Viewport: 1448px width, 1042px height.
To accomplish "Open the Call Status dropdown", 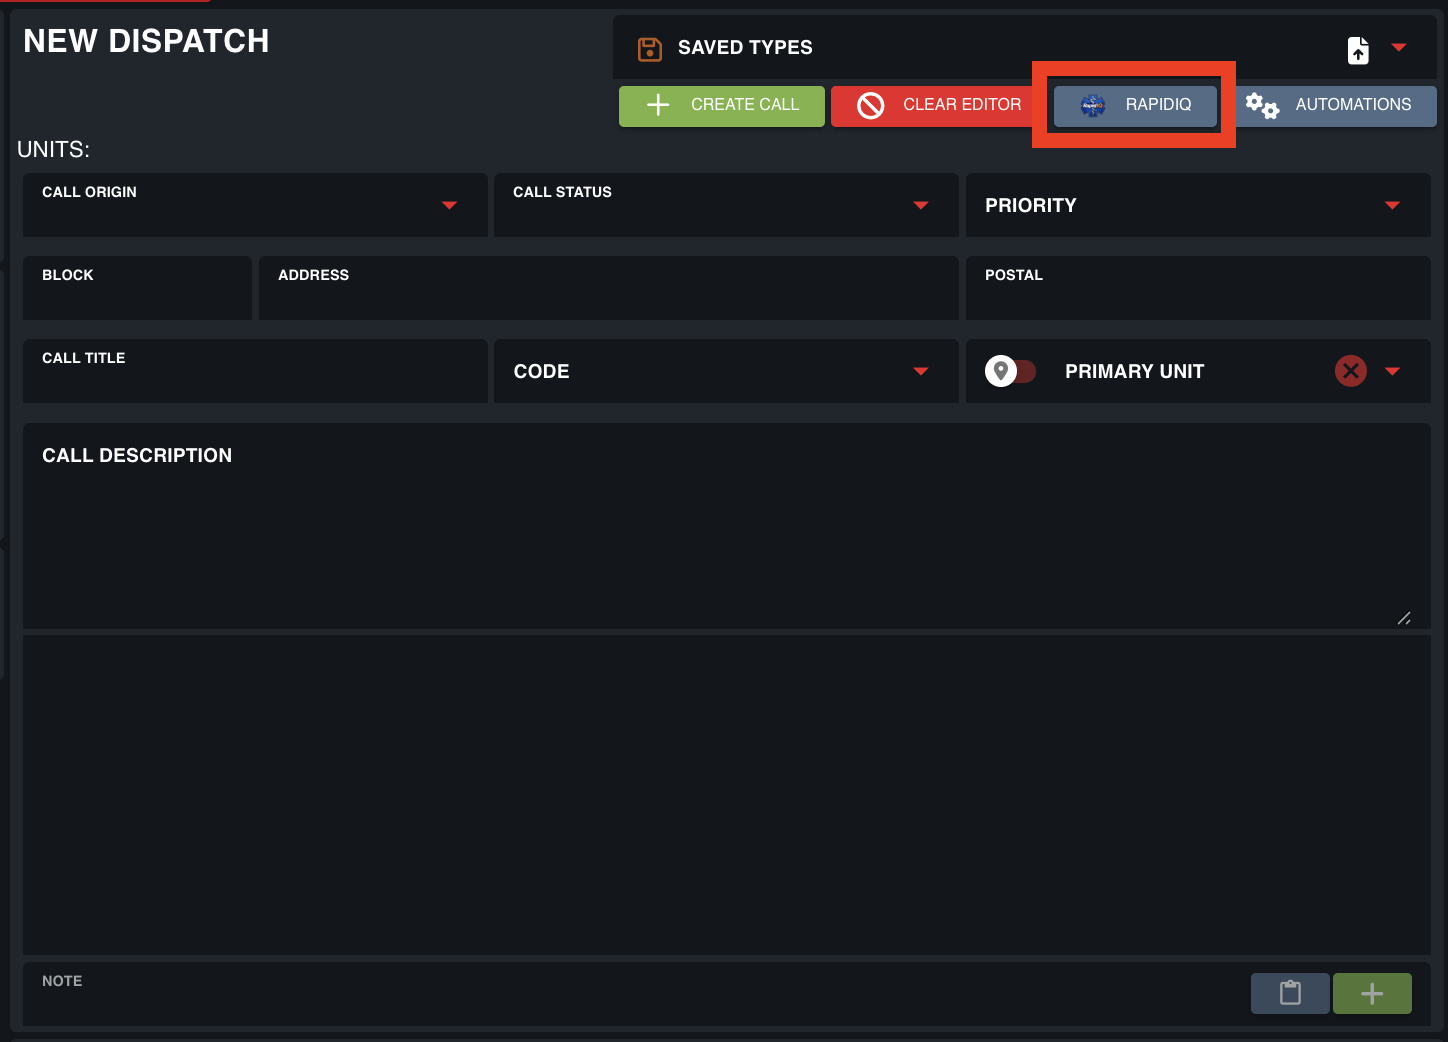I will pyautogui.click(x=920, y=205).
